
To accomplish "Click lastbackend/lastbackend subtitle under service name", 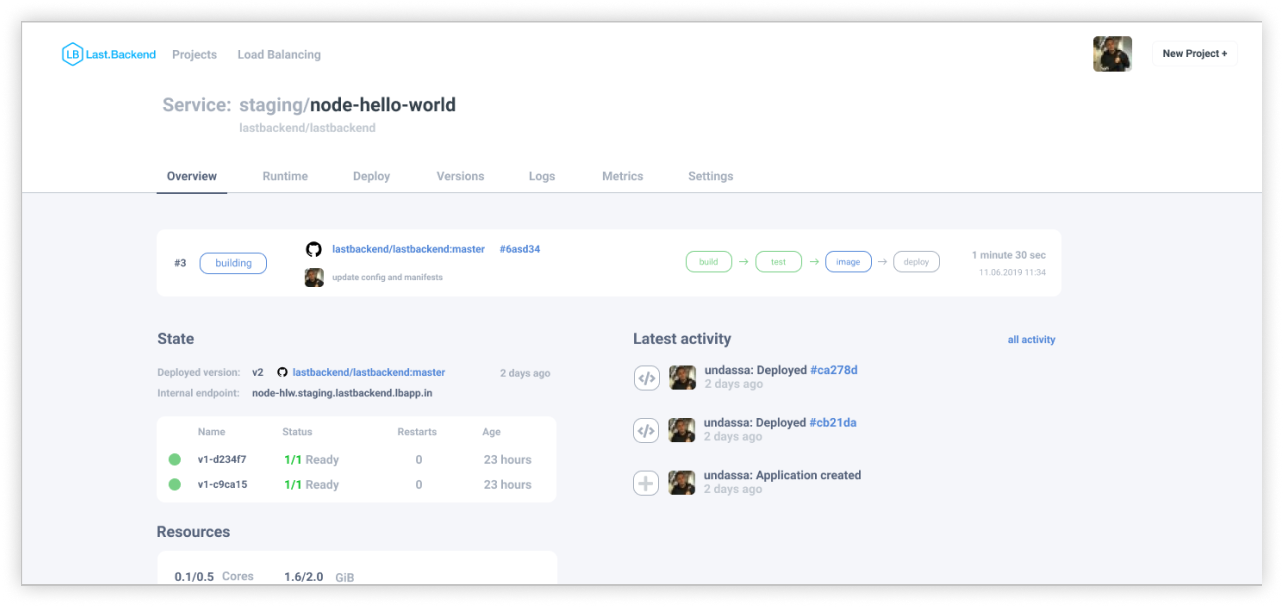I will [x=307, y=128].
